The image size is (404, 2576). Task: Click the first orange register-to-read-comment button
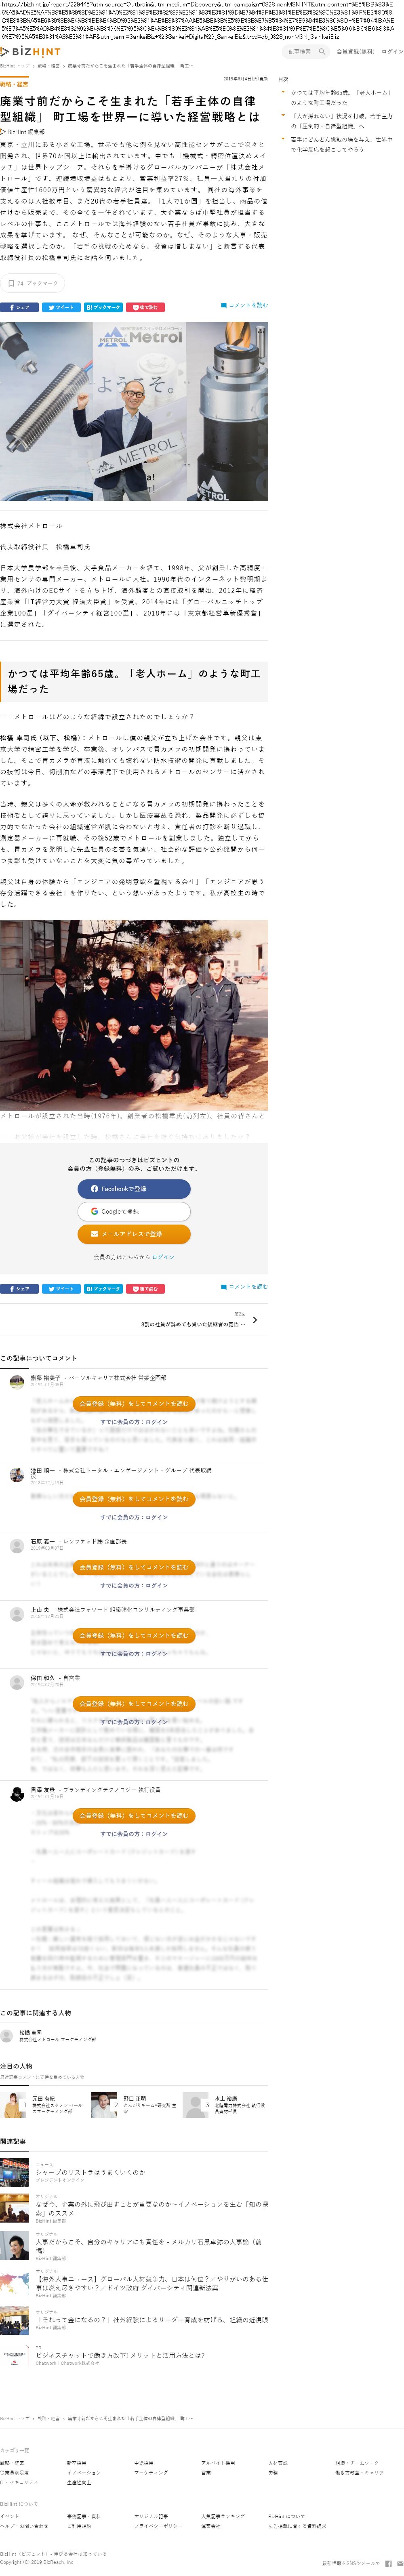tap(134, 1403)
